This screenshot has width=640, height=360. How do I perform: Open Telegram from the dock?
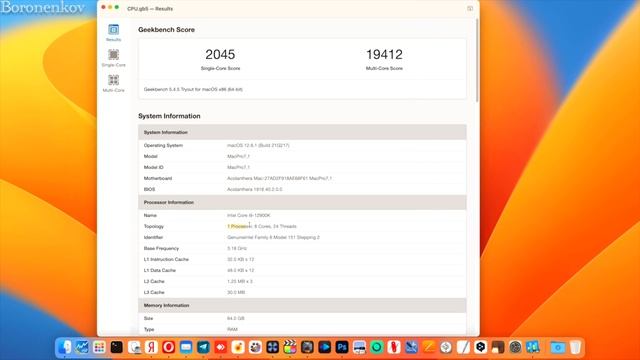point(203,347)
